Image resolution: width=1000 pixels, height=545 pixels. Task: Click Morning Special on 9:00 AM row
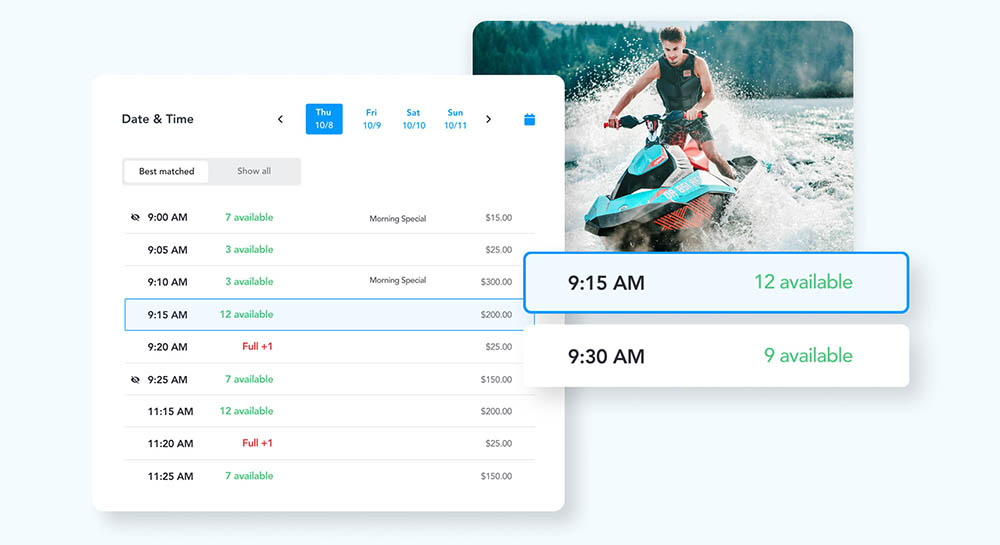pyautogui.click(x=398, y=219)
